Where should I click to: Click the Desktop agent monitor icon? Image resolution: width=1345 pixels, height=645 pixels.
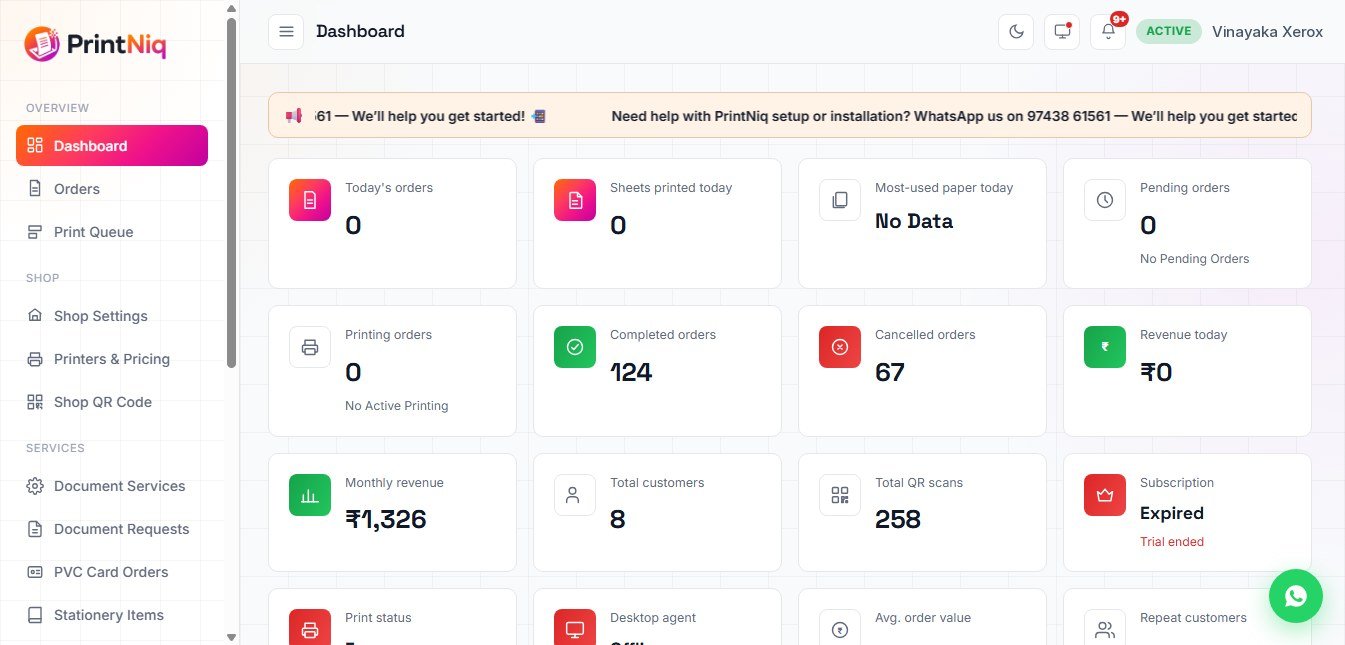575,627
